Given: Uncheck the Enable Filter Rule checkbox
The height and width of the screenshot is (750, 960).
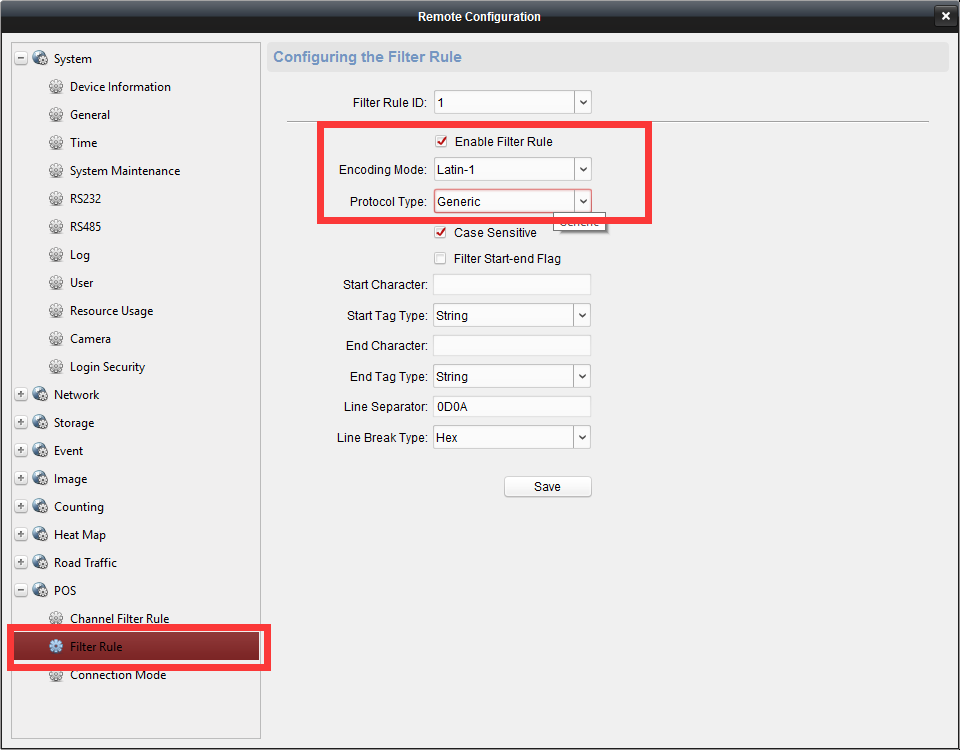Looking at the screenshot, I should coord(441,141).
